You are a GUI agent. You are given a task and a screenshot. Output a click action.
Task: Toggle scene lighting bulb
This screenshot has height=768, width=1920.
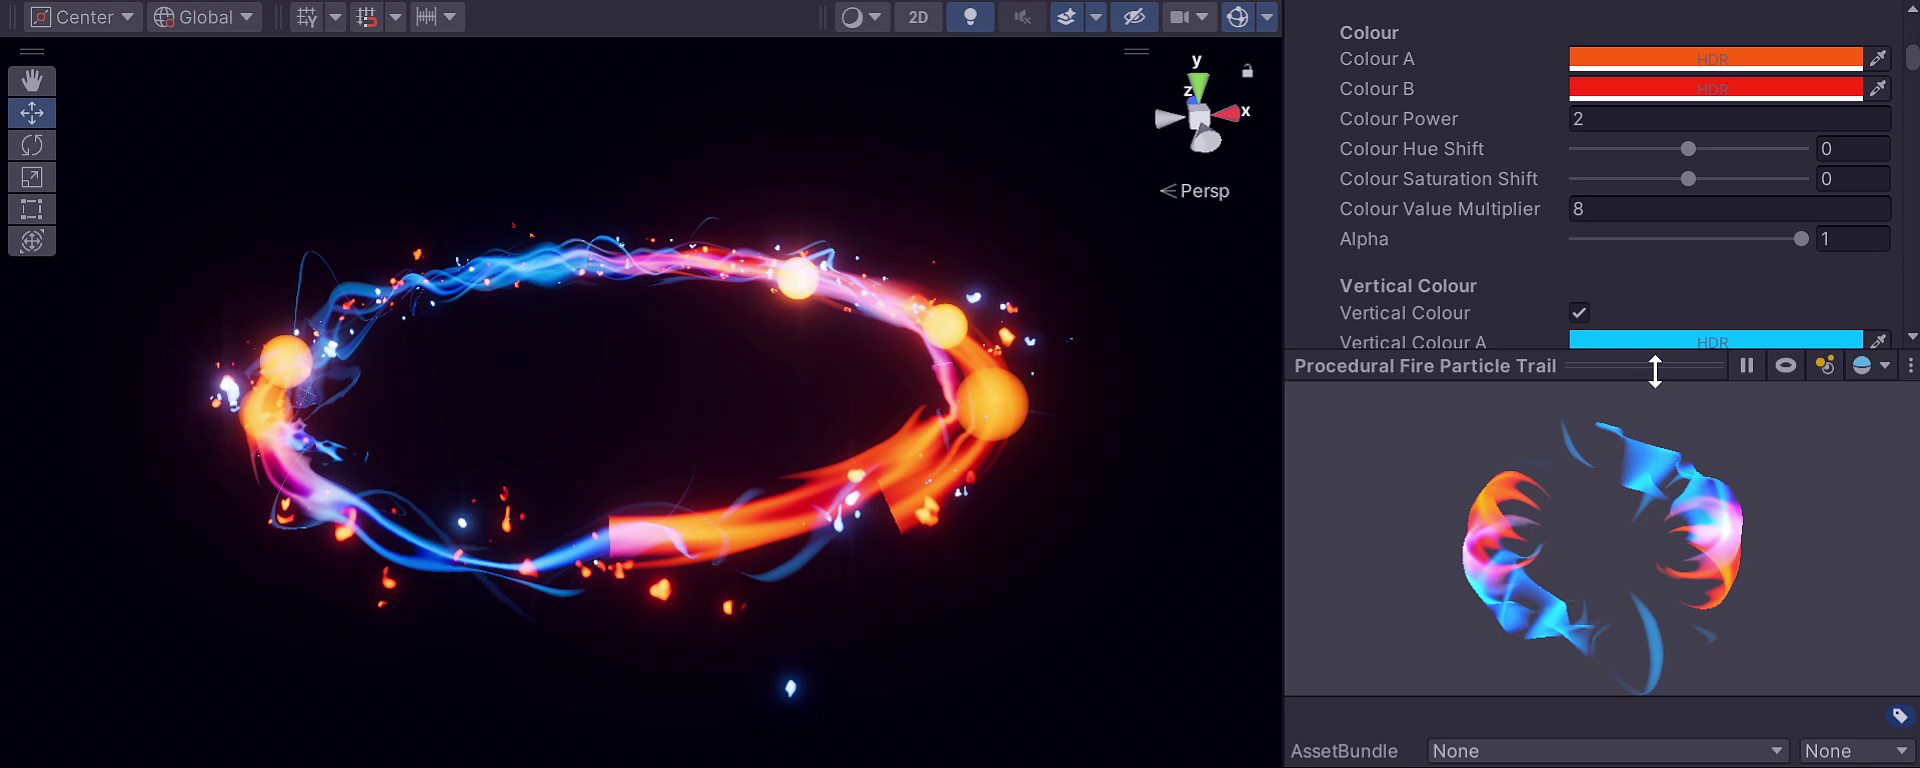(970, 17)
